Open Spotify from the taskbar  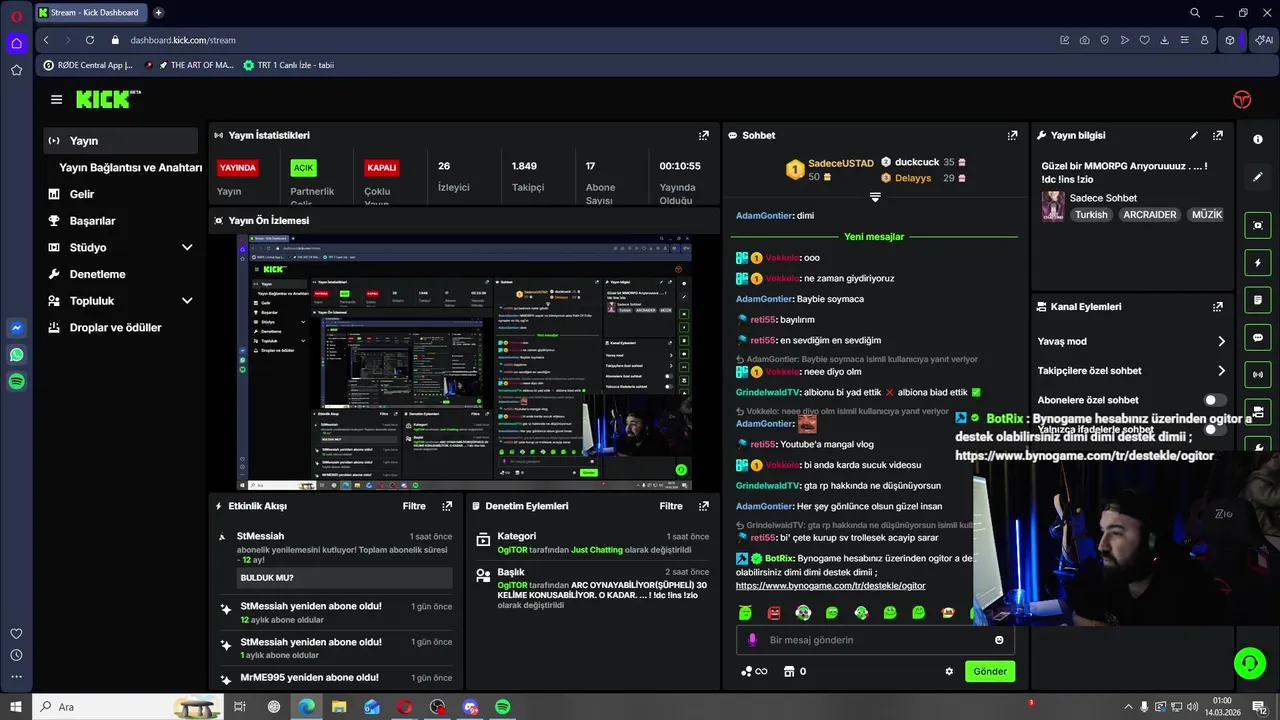[x=503, y=707]
